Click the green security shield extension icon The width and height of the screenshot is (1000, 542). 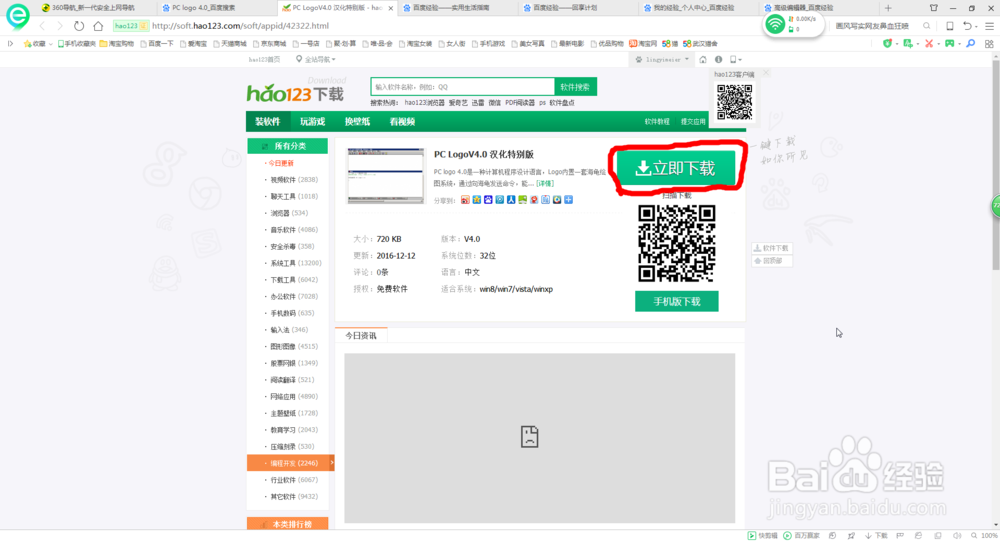(887, 43)
